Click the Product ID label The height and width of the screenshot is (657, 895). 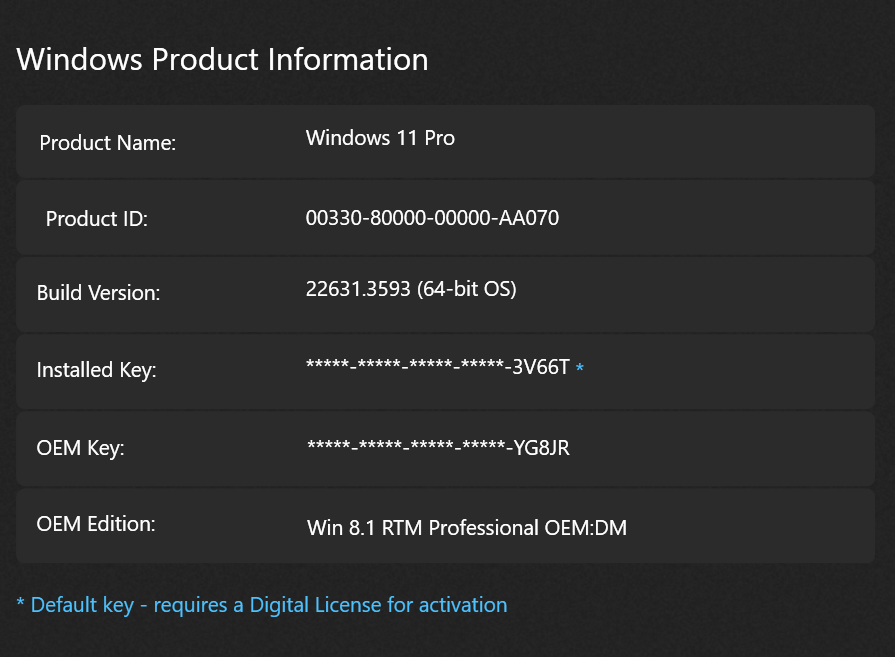pos(96,219)
